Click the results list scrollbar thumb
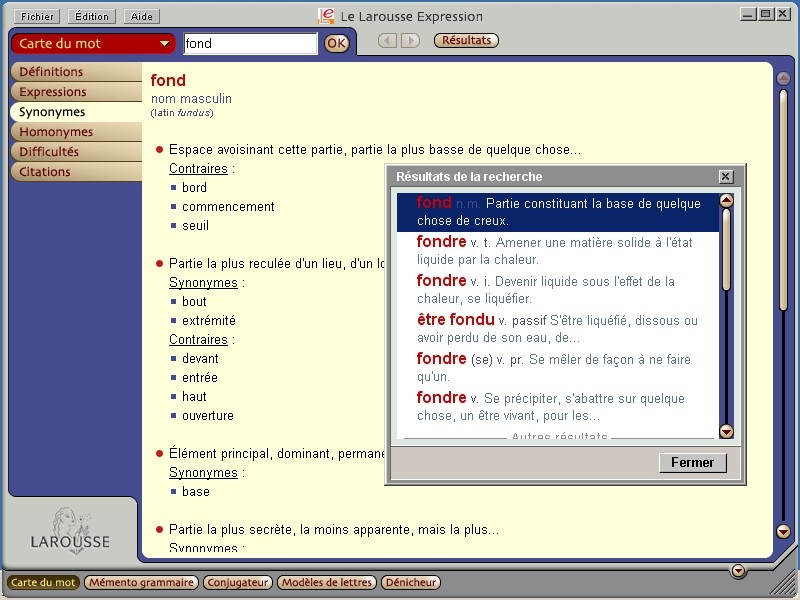Screen dimensions: 800x600 pos(726,250)
